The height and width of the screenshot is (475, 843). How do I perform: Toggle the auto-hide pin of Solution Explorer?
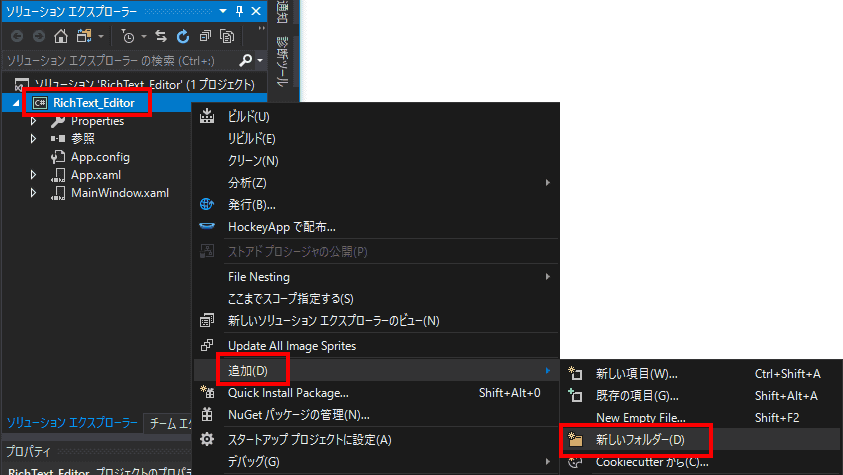[x=240, y=11]
